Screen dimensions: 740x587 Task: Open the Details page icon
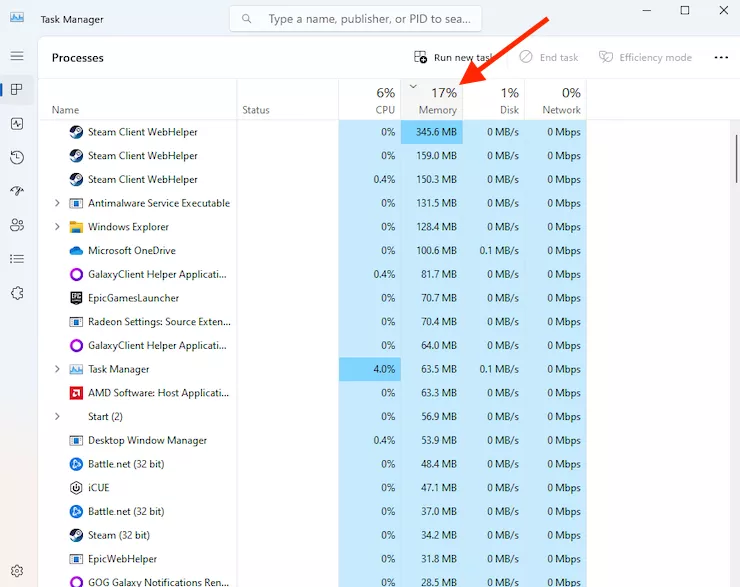tap(17, 259)
